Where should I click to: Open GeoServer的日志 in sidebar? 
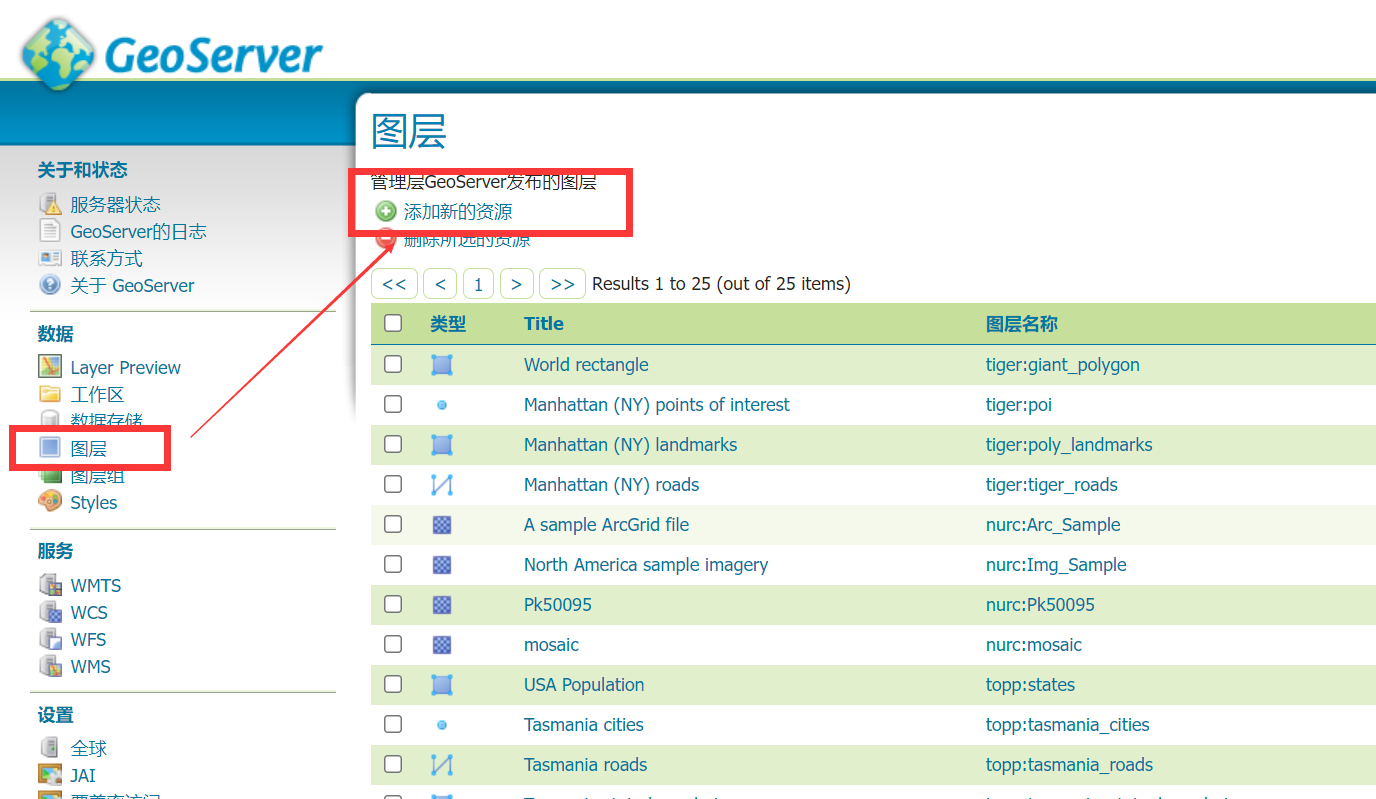[138, 231]
